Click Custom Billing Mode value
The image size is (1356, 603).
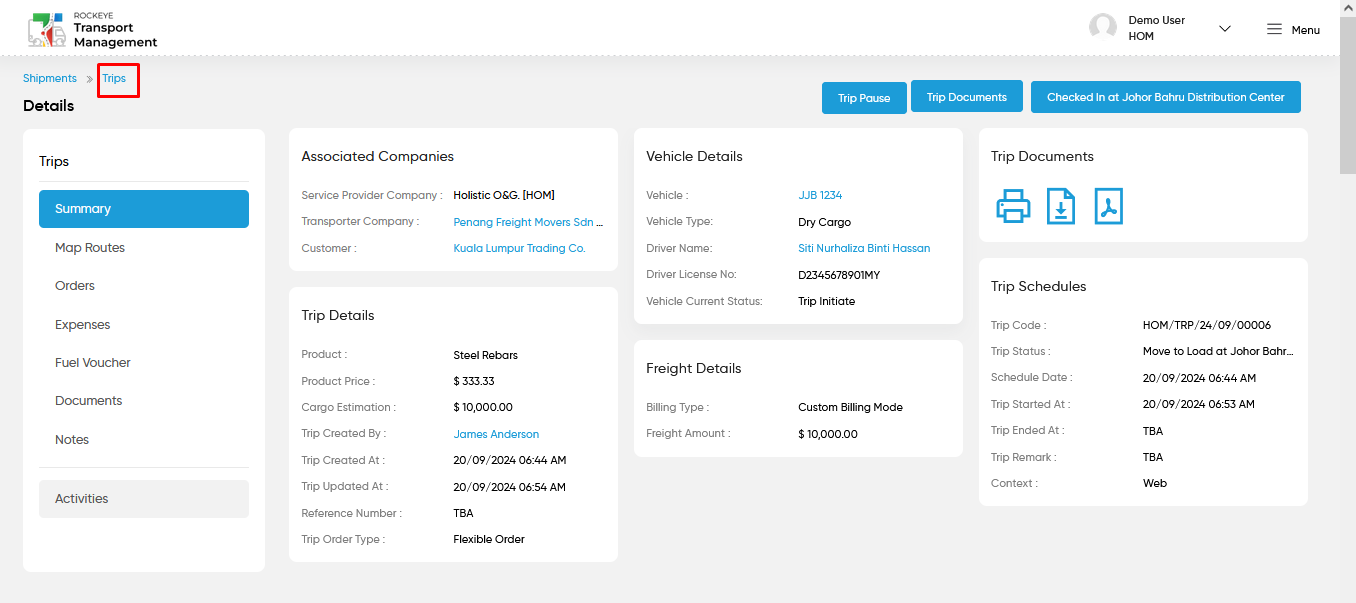[x=850, y=407]
